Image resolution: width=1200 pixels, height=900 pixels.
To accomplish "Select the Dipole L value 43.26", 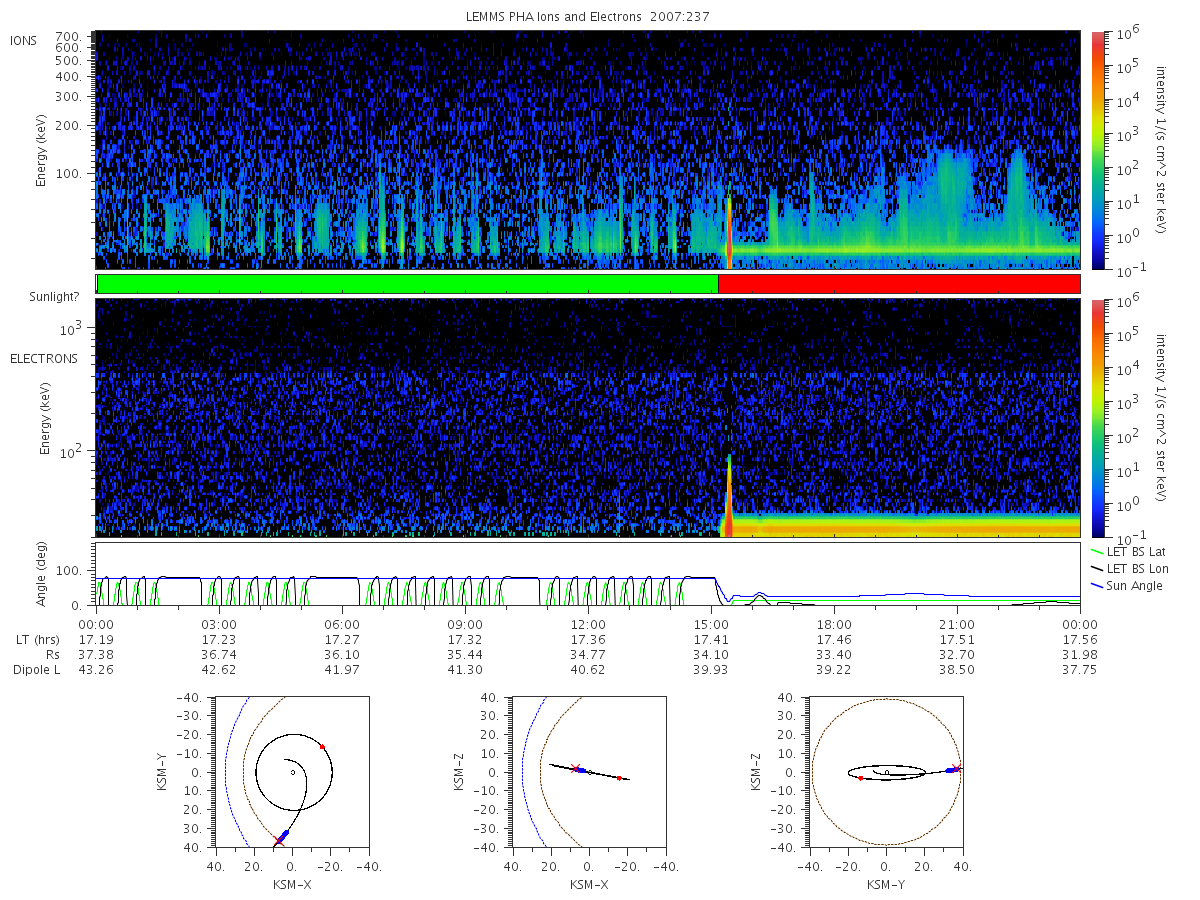I will coord(95,670).
